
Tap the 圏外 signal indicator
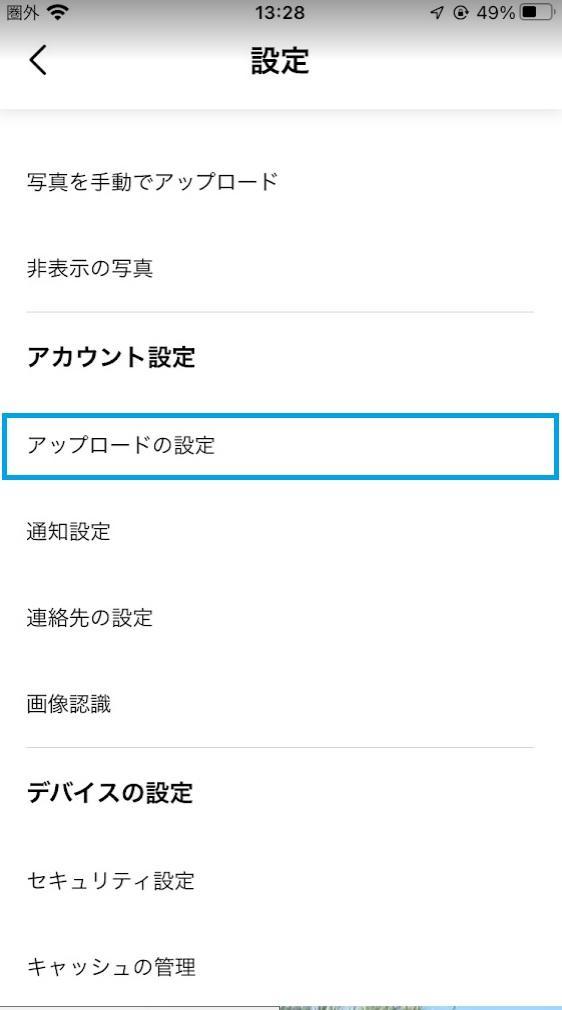pyautogui.click(x=23, y=12)
